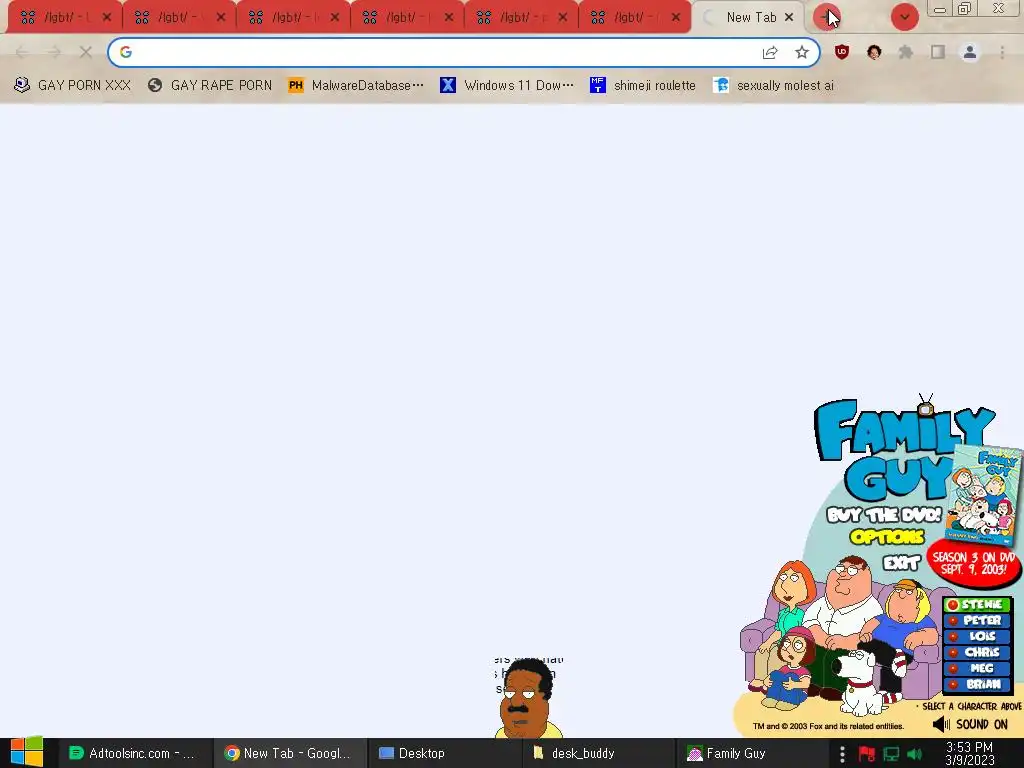The width and height of the screenshot is (1024, 768).
Task: Open the desk_buddy taskbar item
Action: click(599, 754)
